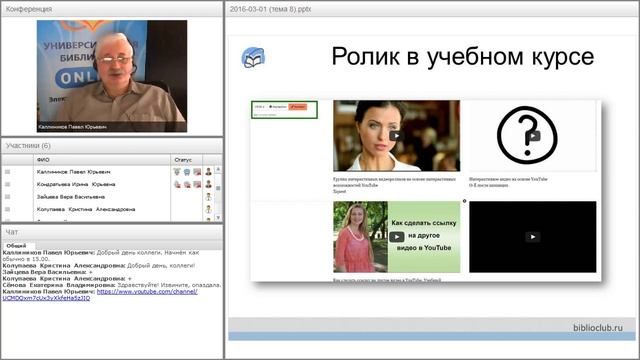Viewport: 640px width, 360px height.
Task: Sort participants by Статус column header
Action: point(187,160)
